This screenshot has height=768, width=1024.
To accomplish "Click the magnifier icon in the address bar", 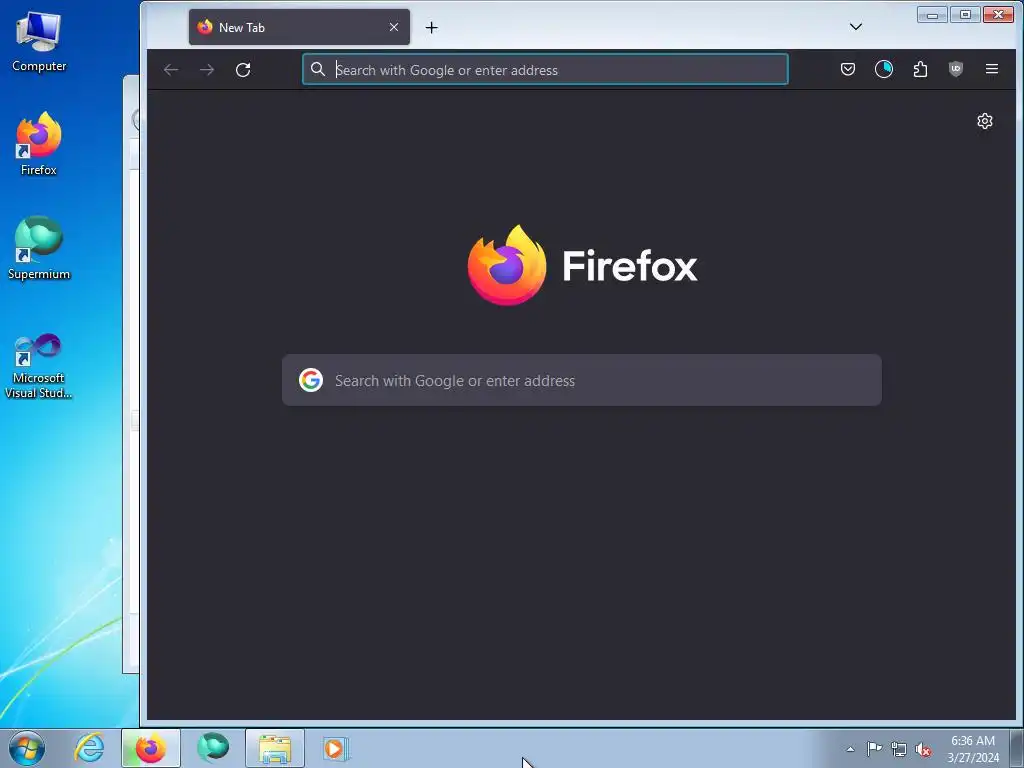I will coord(317,69).
